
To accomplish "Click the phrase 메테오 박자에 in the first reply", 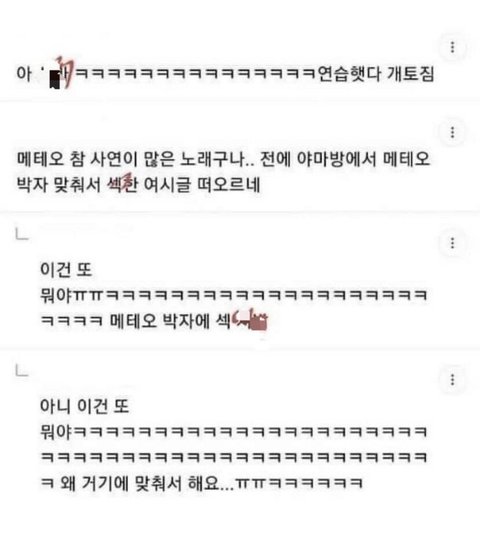I will 160,321.
